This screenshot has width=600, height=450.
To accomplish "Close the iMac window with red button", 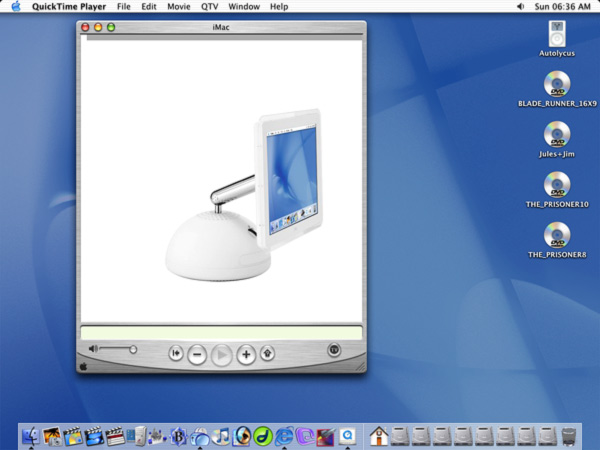I will pyautogui.click(x=85, y=27).
